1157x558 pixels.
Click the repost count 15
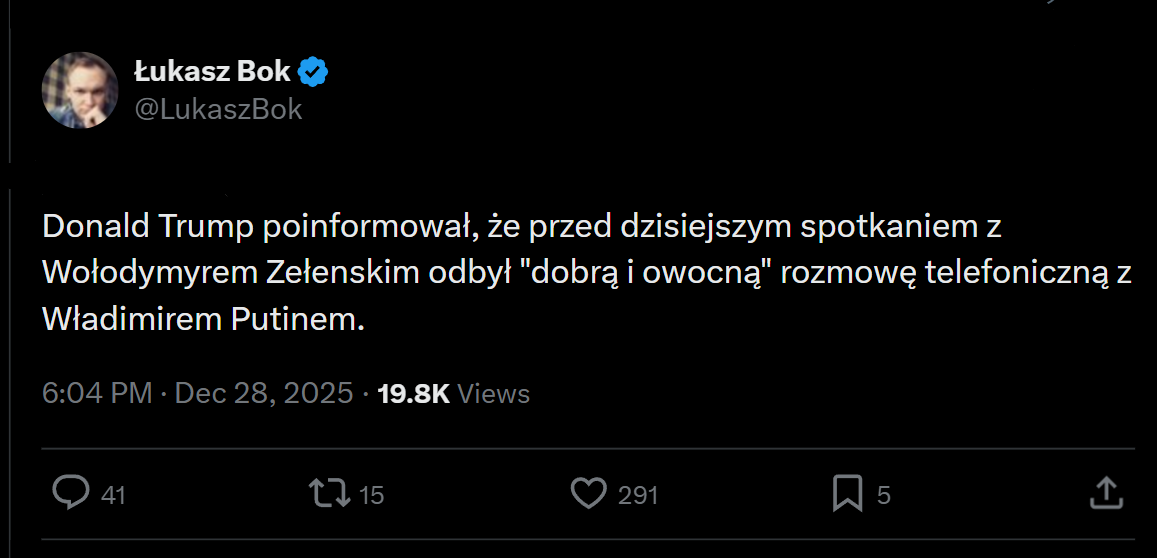[371, 495]
